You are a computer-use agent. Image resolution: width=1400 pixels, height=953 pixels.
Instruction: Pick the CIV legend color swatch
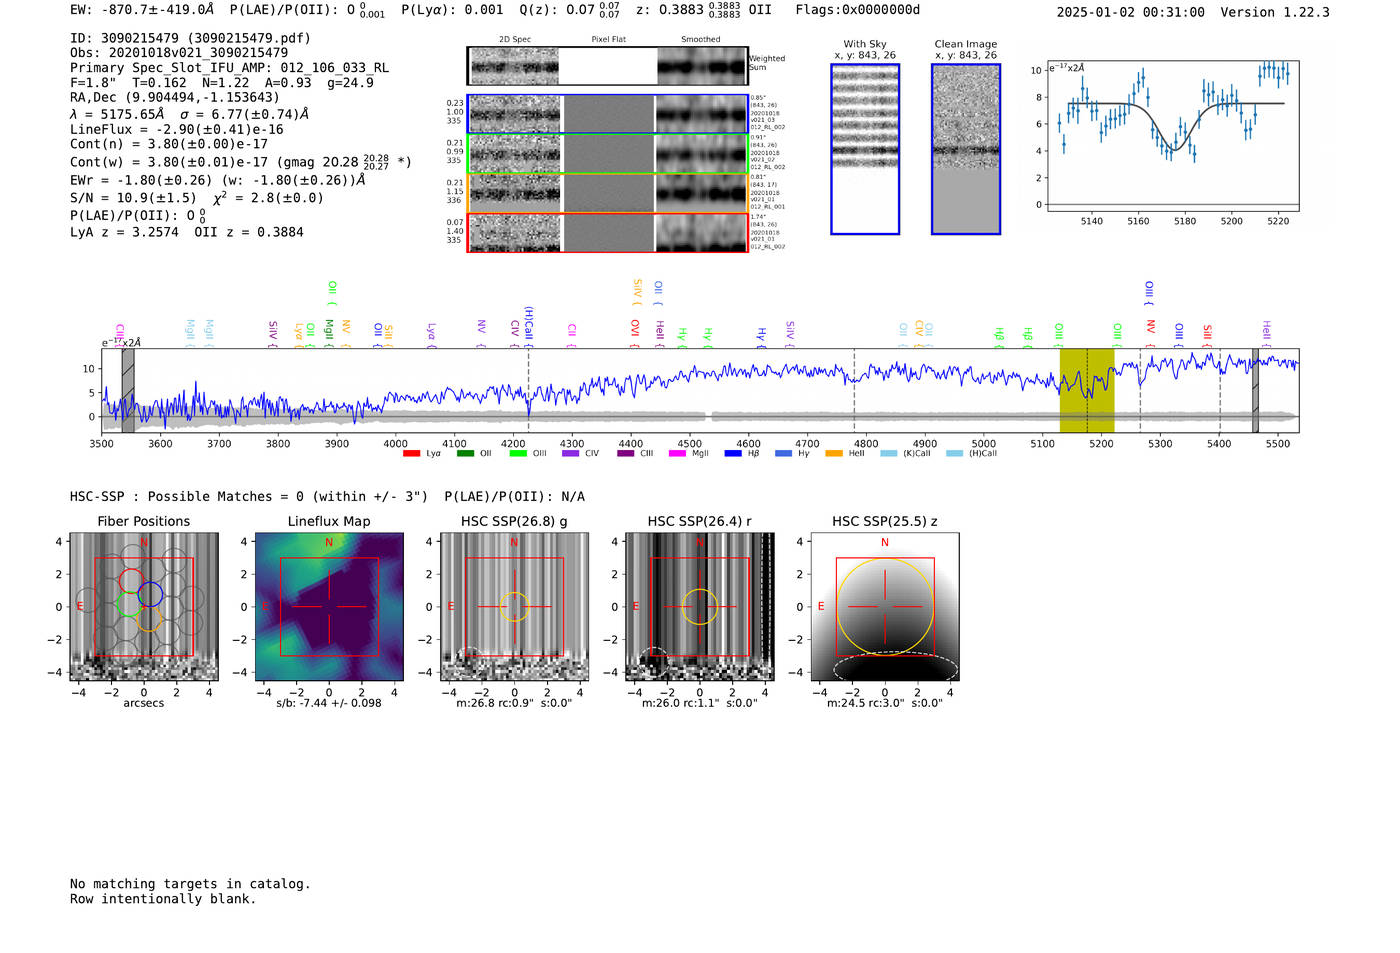570,454
